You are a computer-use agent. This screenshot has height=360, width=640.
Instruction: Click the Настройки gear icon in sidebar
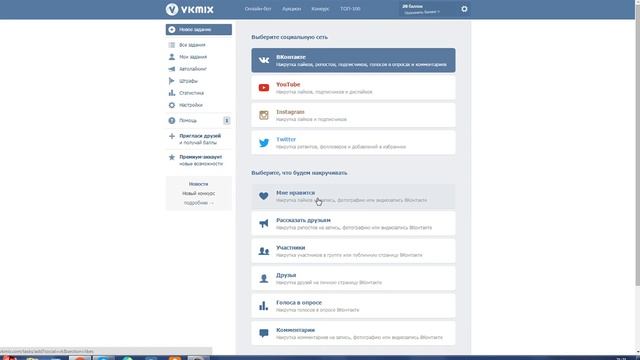172,105
